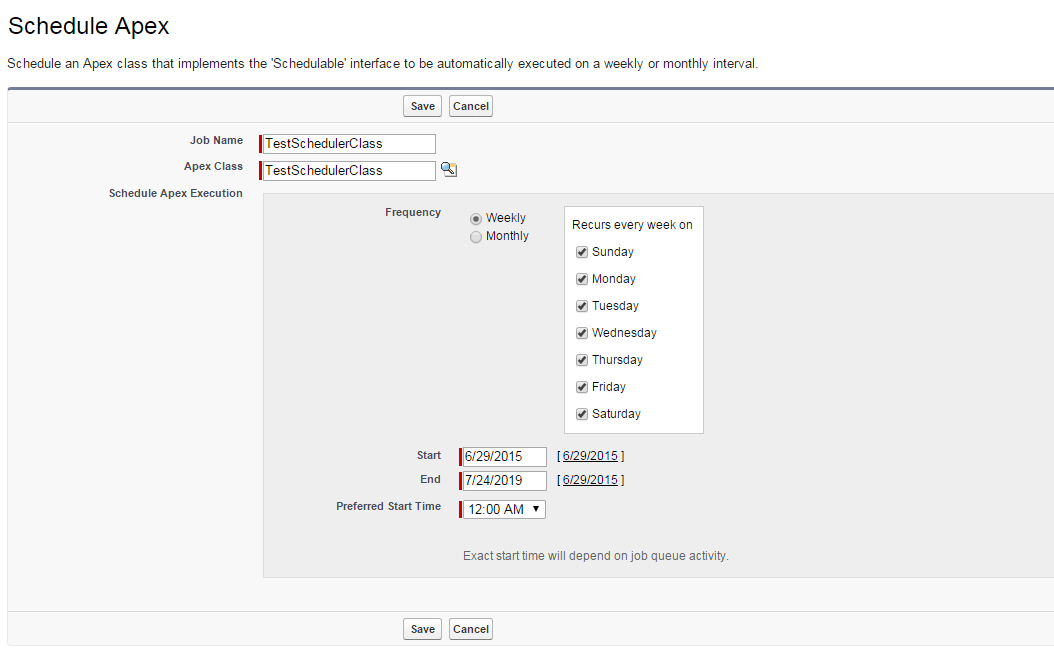Click the Job Name text field

(347, 143)
